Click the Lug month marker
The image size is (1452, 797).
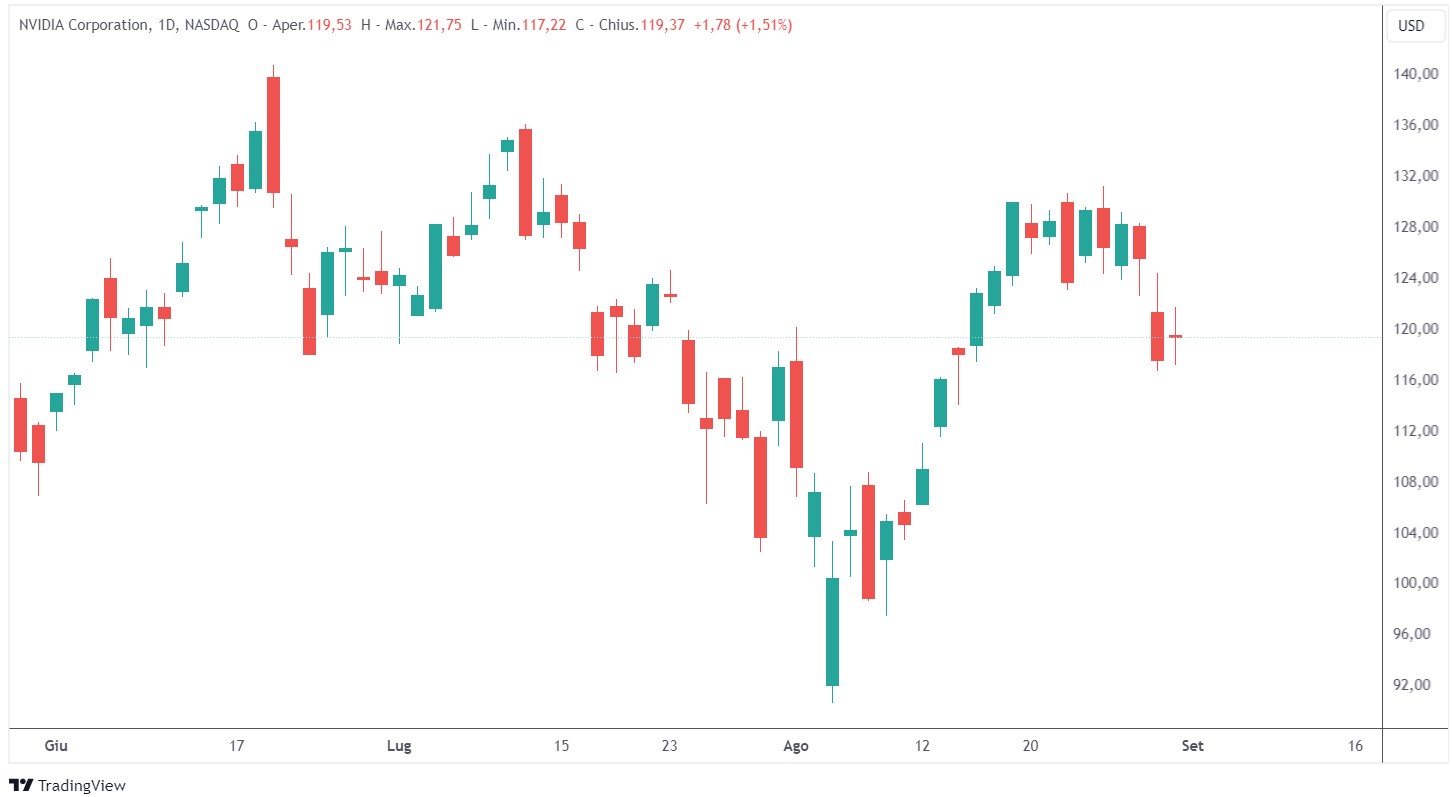pyautogui.click(x=399, y=746)
